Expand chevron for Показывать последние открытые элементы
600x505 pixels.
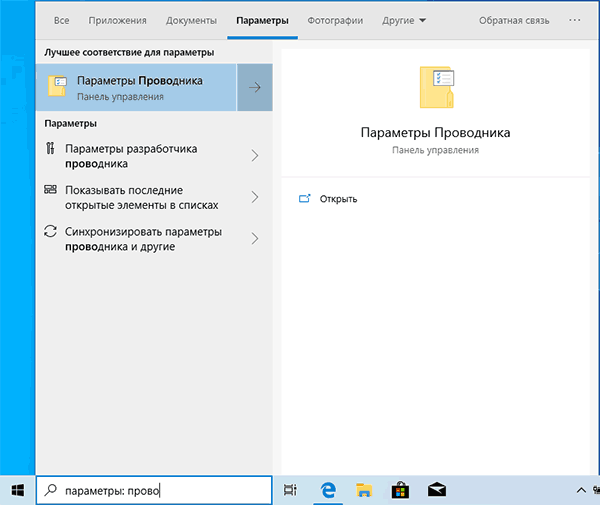(x=255, y=197)
